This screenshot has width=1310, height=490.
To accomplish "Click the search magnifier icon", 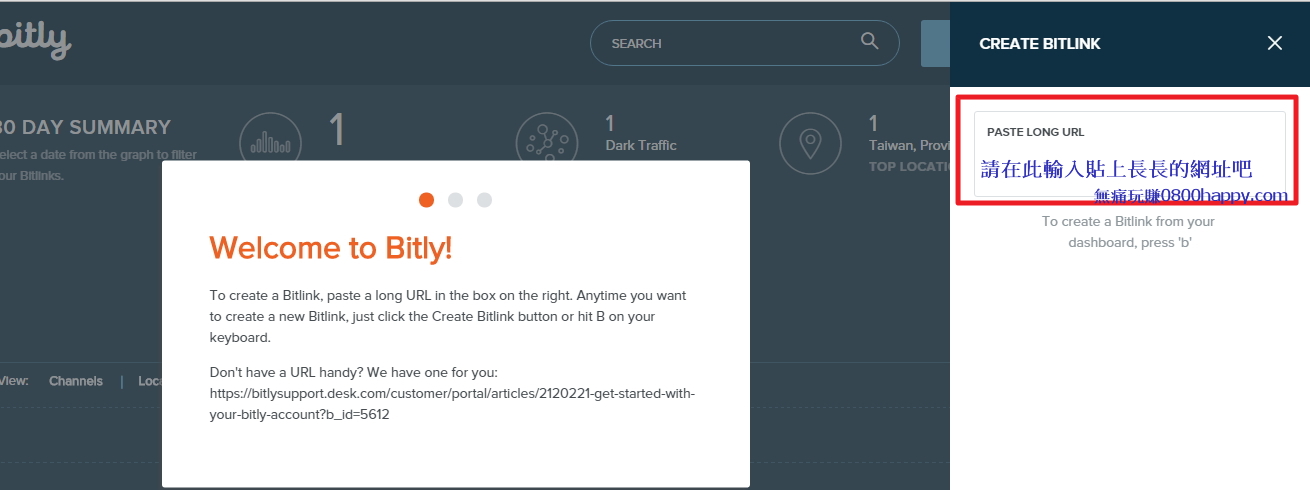I will (869, 41).
